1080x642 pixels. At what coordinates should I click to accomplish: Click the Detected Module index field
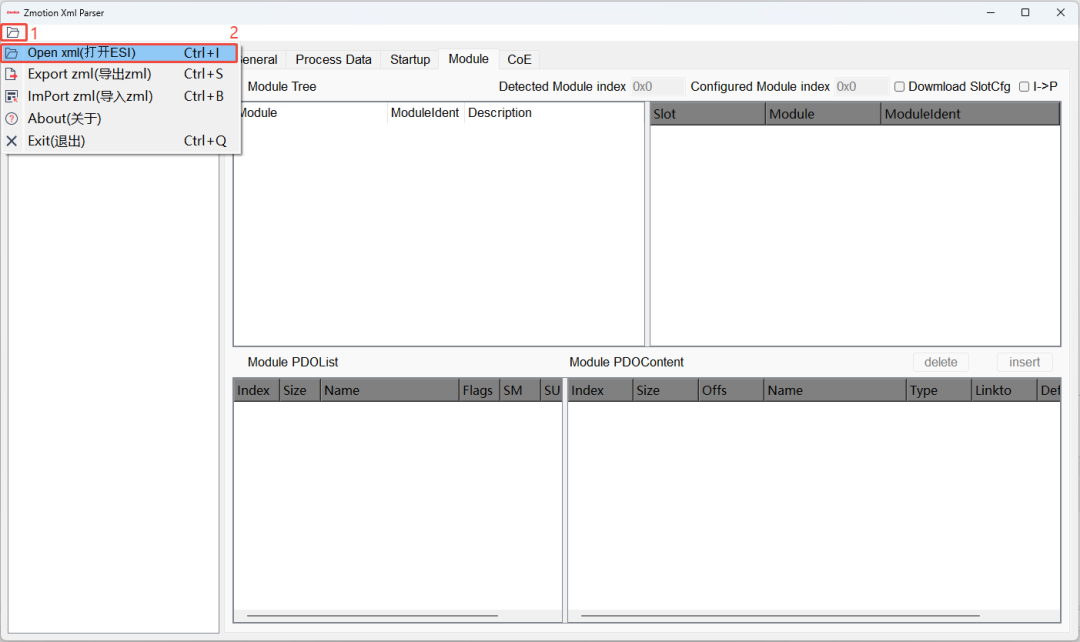tap(657, 86)
